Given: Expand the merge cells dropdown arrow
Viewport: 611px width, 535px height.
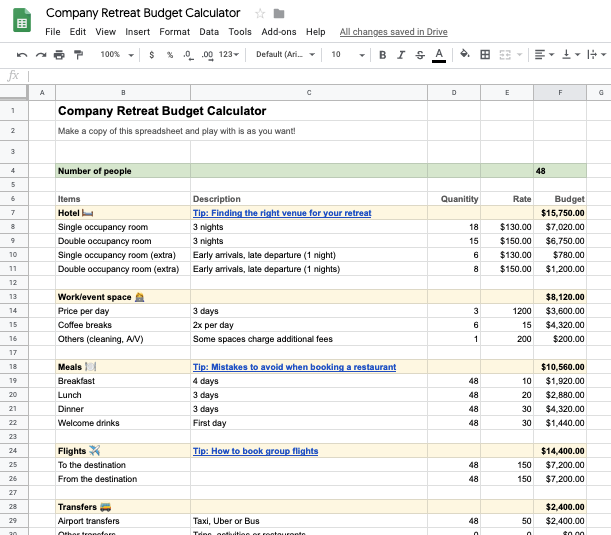Looking at the screenshot, I should tap(519, 55).
